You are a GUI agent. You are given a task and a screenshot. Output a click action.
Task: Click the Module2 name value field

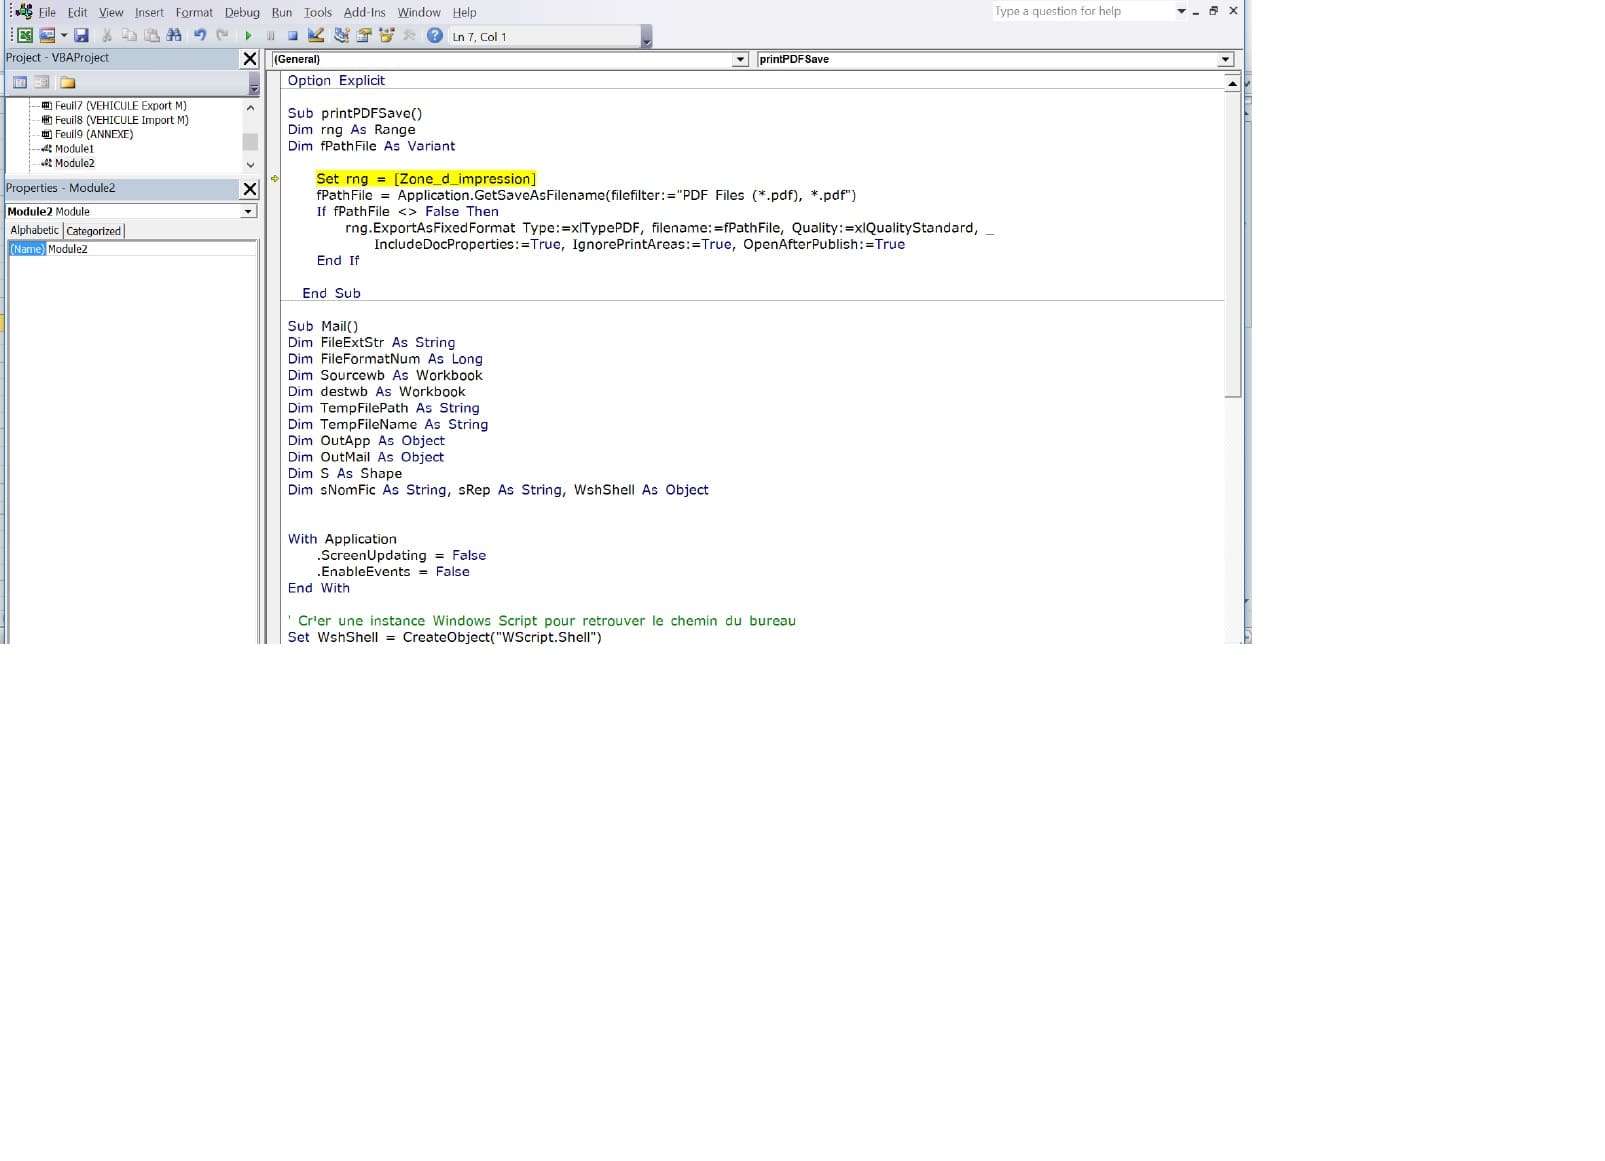(x=151, y=249)
